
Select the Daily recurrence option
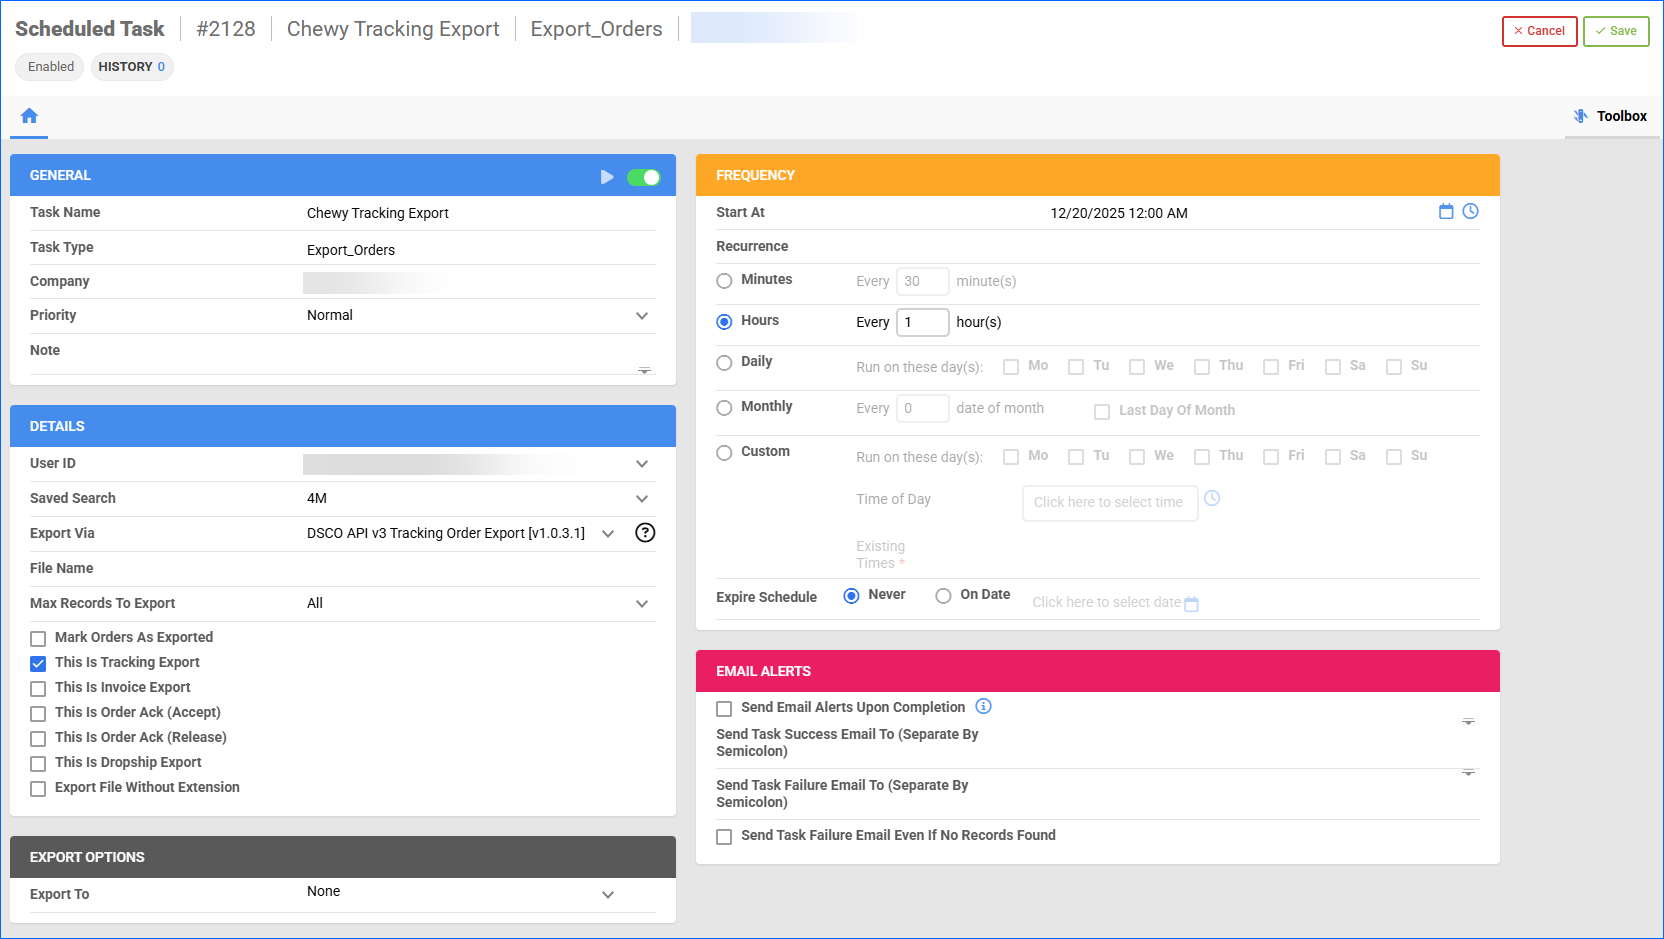pyautogui.click(x=724, y=363)
